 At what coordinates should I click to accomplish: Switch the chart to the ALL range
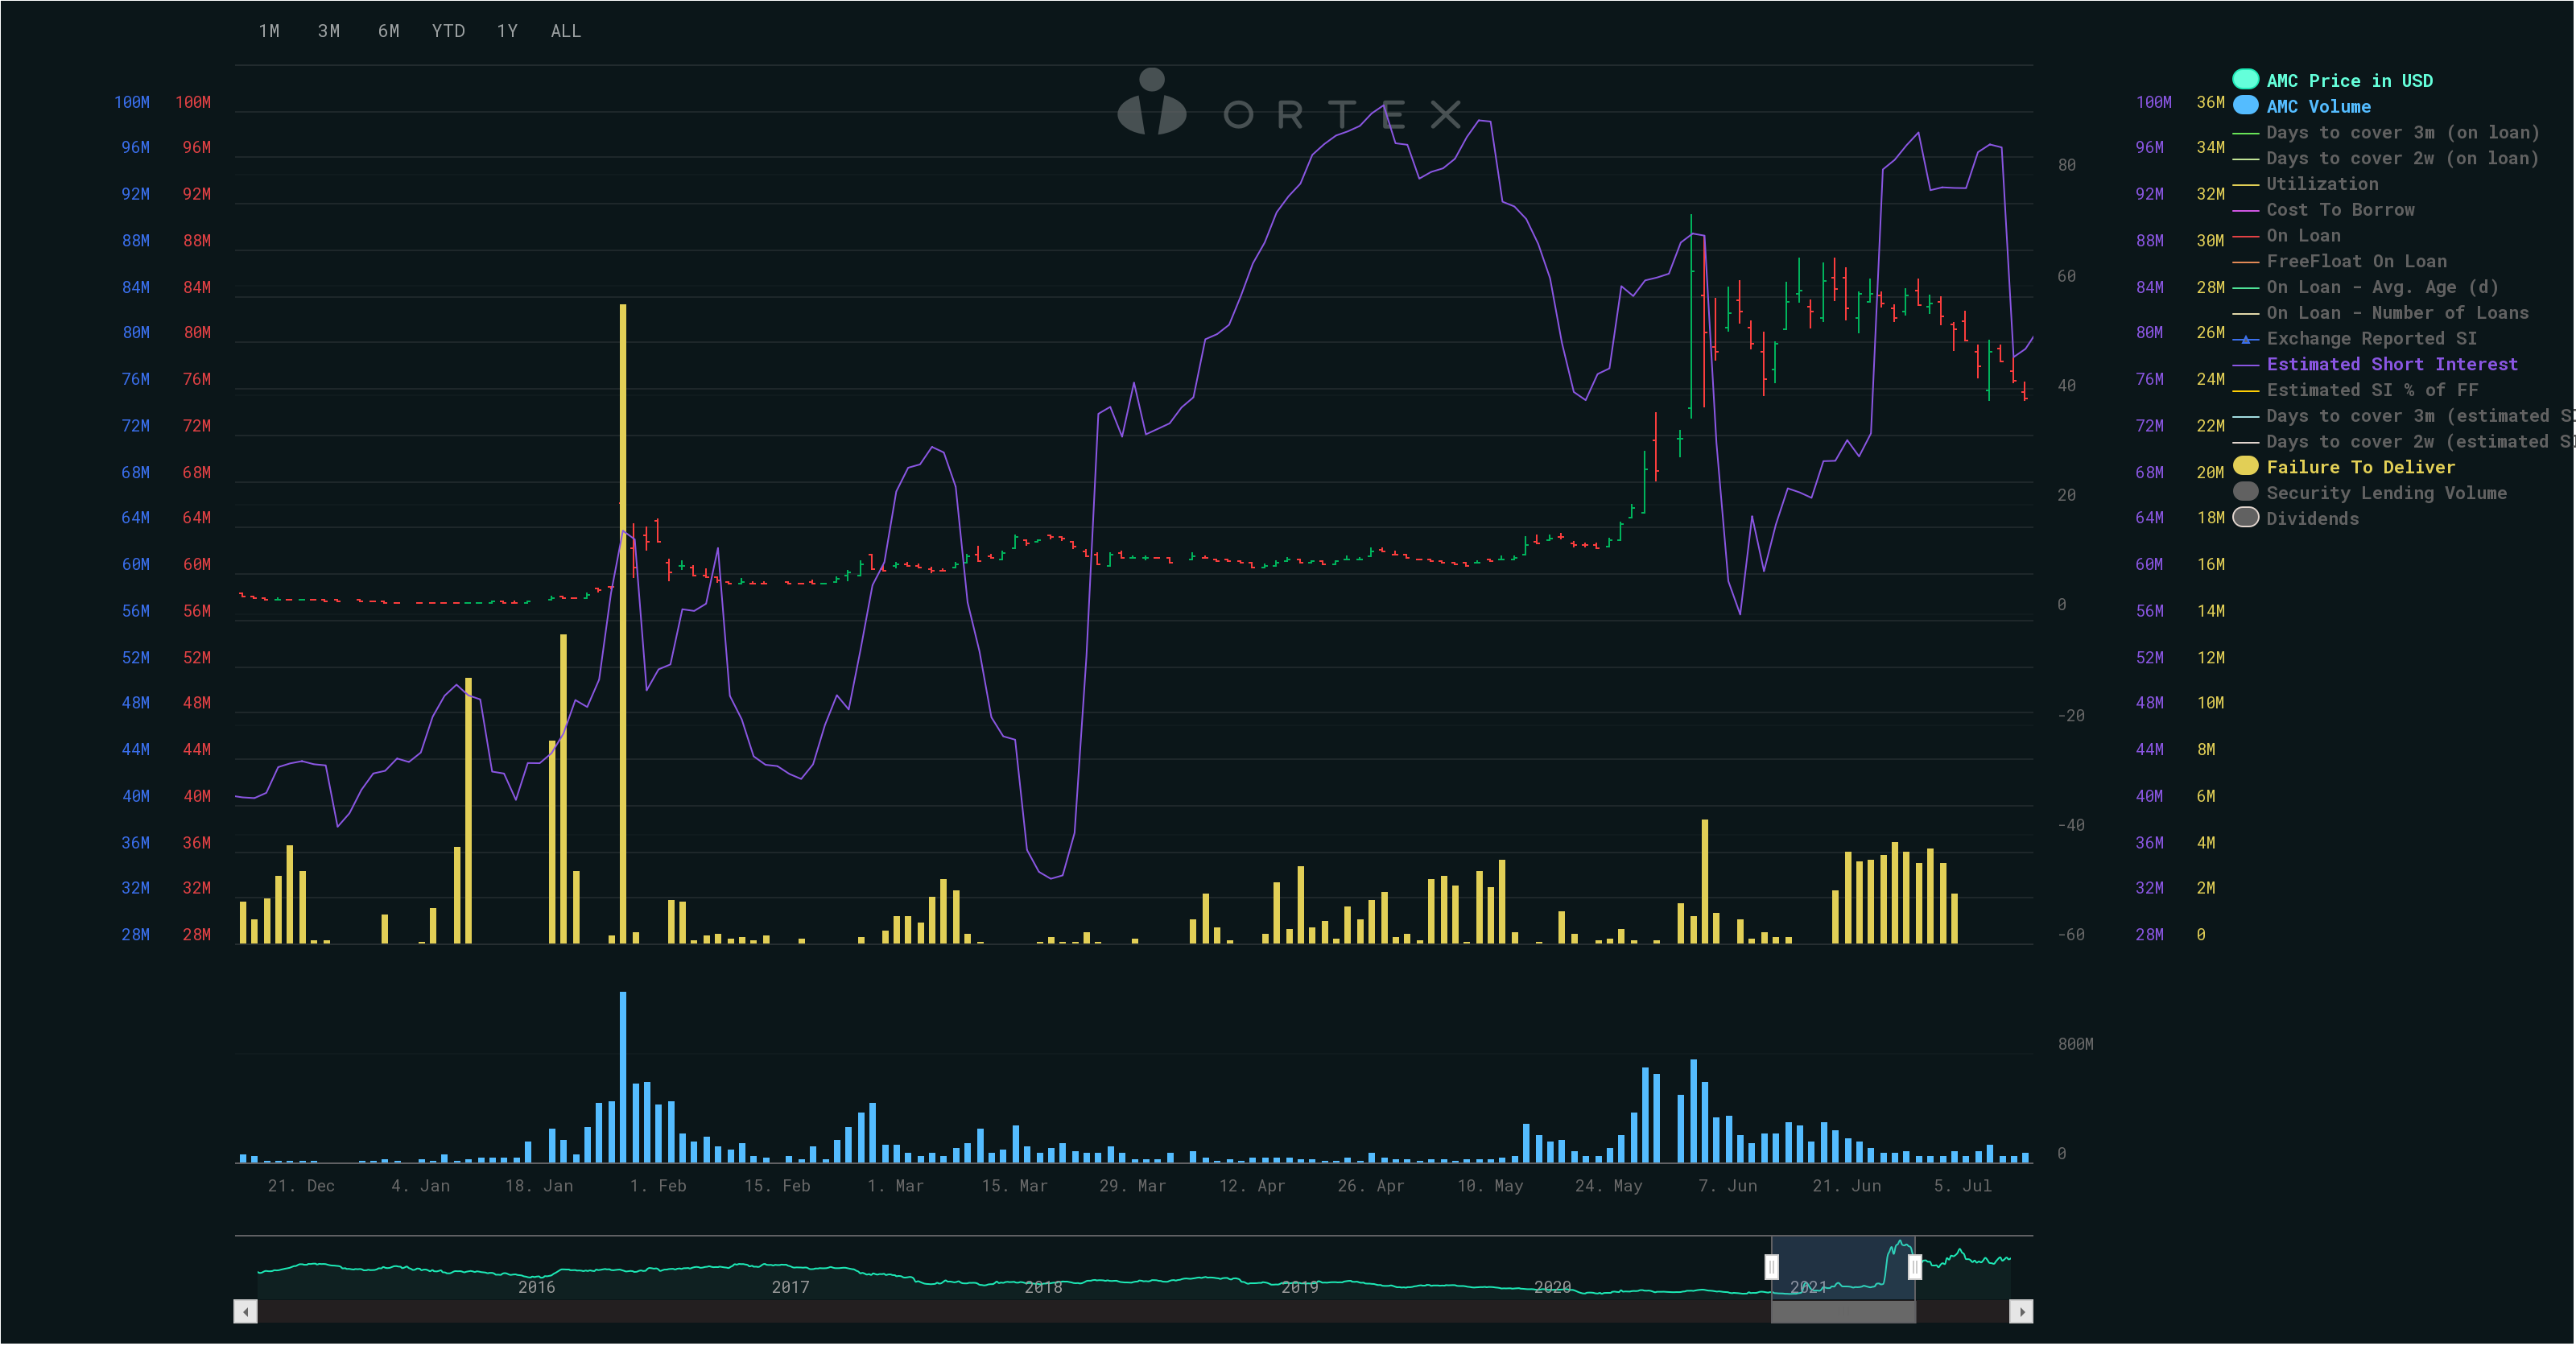pyautogui.click(x=566, y=31)
